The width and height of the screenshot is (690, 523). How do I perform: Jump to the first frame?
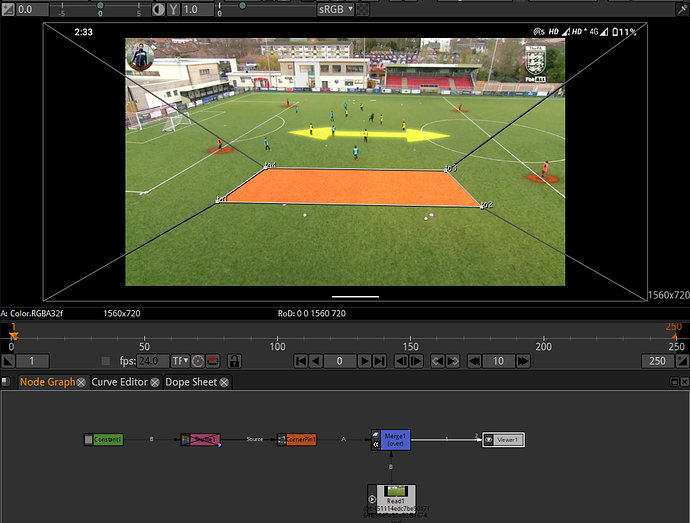tap(299, 361)
